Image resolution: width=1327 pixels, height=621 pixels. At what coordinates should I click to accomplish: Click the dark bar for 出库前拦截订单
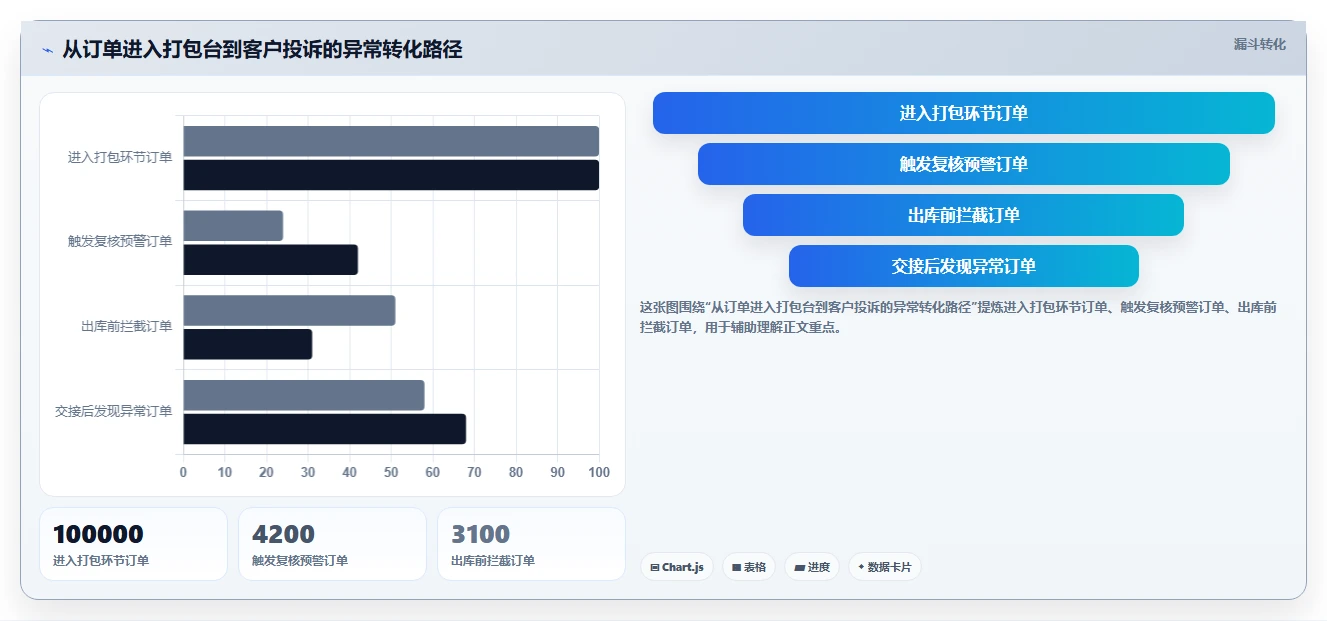tap(247, 345)
